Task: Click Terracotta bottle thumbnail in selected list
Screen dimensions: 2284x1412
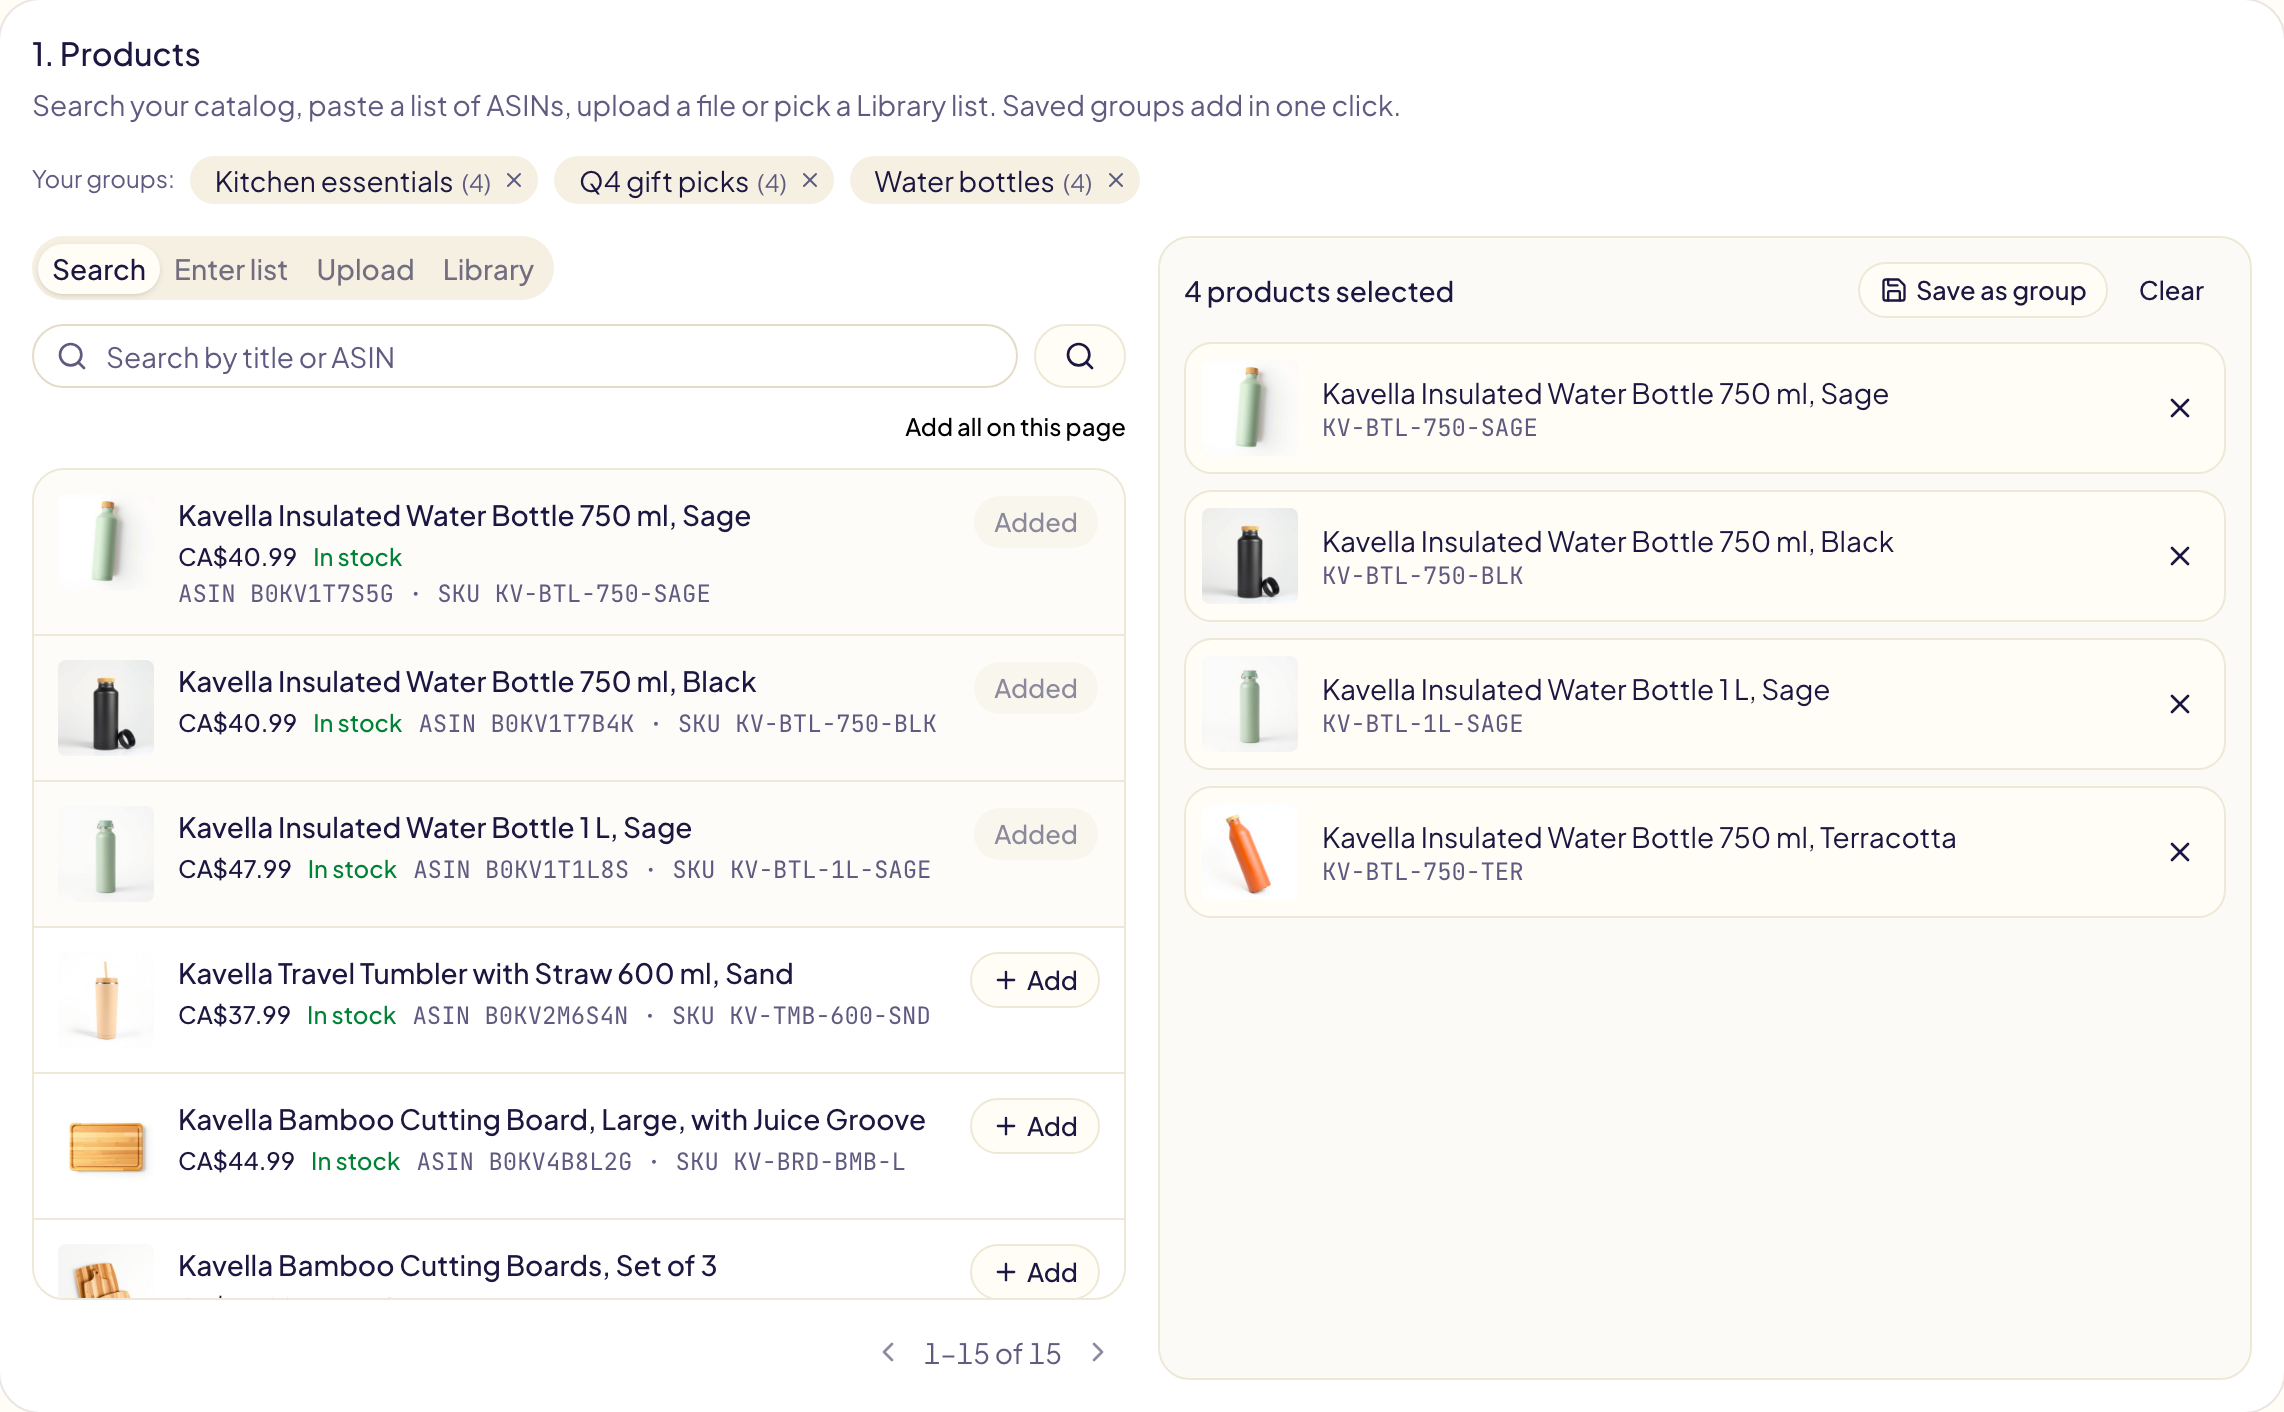Action: [x=1250, y=852]
